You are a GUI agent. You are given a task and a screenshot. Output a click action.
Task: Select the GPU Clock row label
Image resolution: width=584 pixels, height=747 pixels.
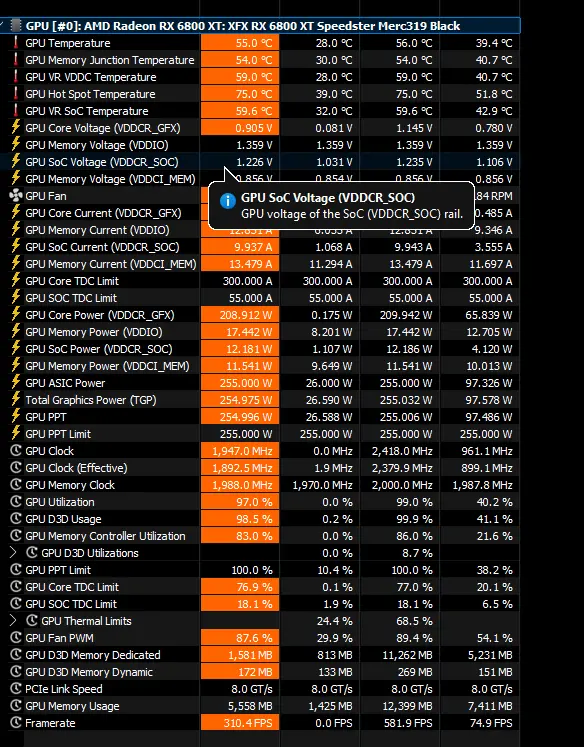pos(50,451)
